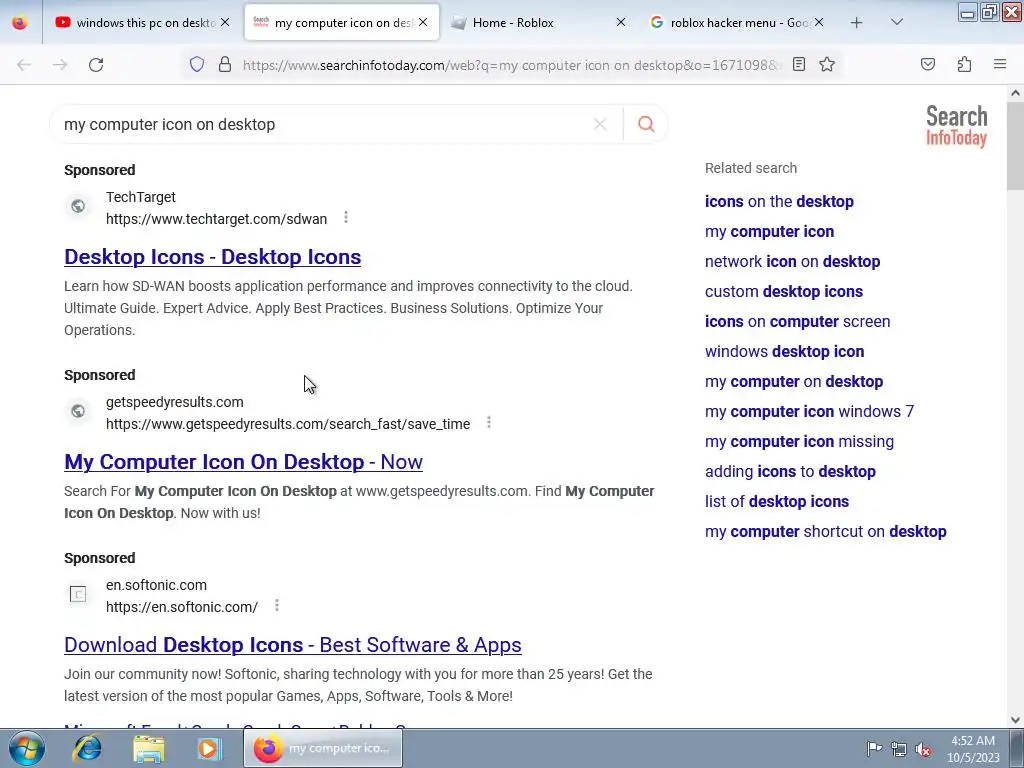Viewport: 1024px width, 768px height.
Task: Click the Firefox View icon in tab bar
Action: (x=20, y=23)
